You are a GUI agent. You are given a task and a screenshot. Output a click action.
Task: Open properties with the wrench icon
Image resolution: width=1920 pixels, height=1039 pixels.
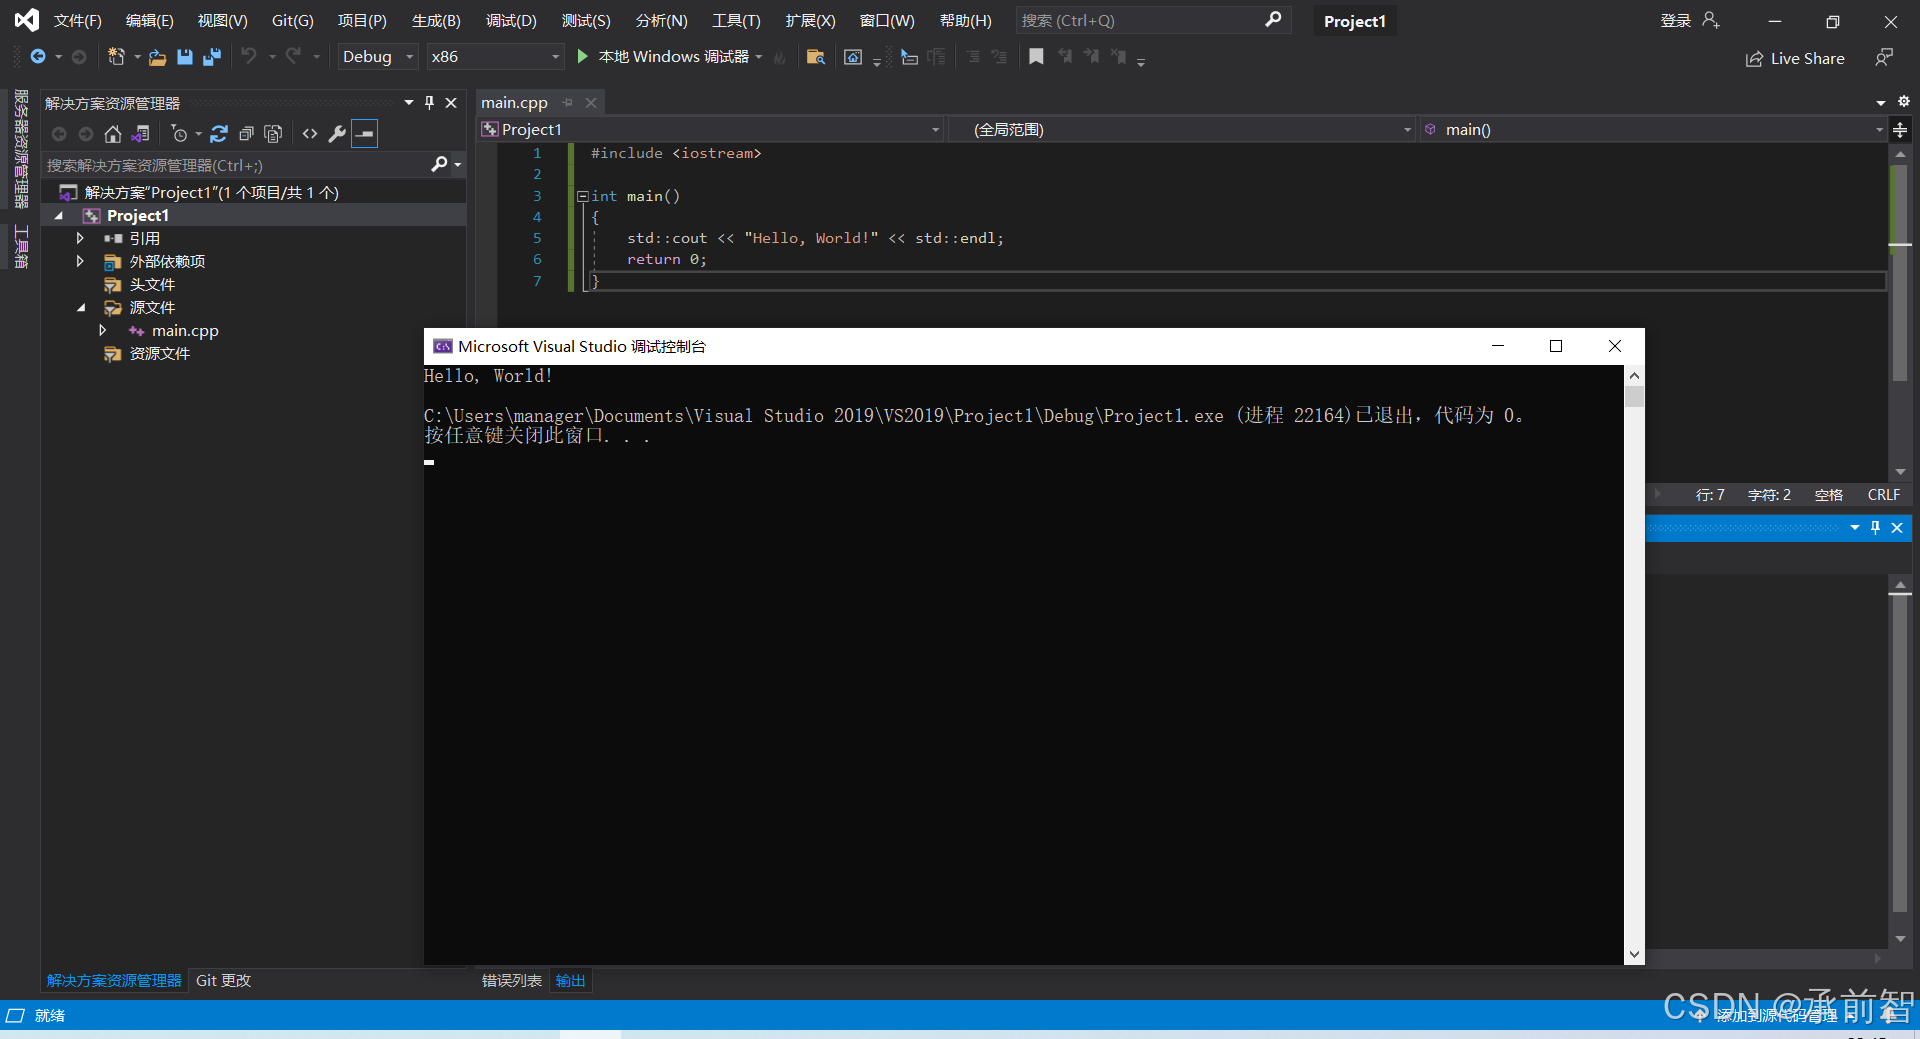point(338,133)
